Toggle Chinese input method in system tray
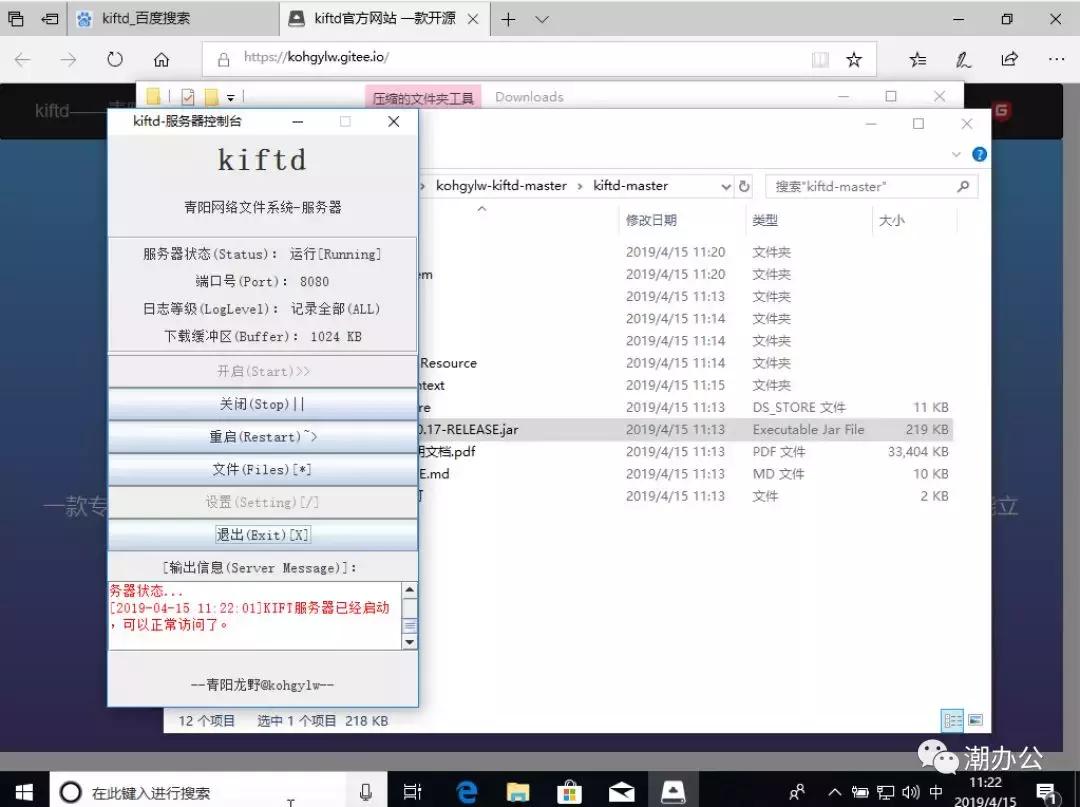The height and width of the screenshot is (807, 1080). (934, 791)
